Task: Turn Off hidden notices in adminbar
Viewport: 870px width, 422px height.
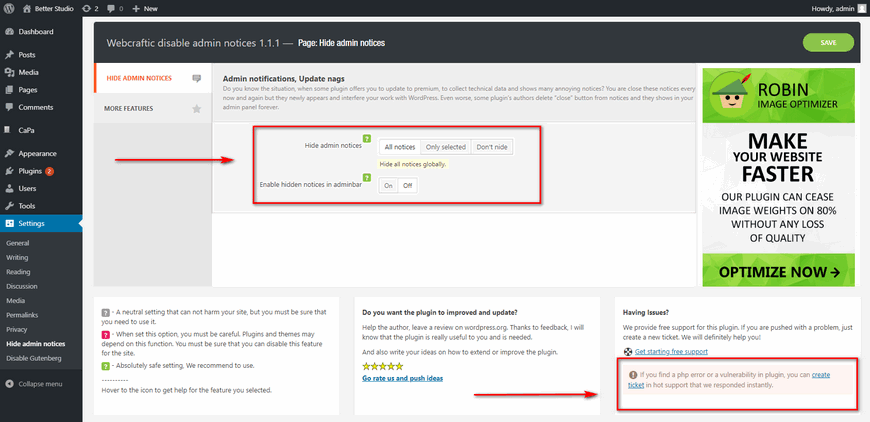Action: pyautogui.click(x=408, y=186)
